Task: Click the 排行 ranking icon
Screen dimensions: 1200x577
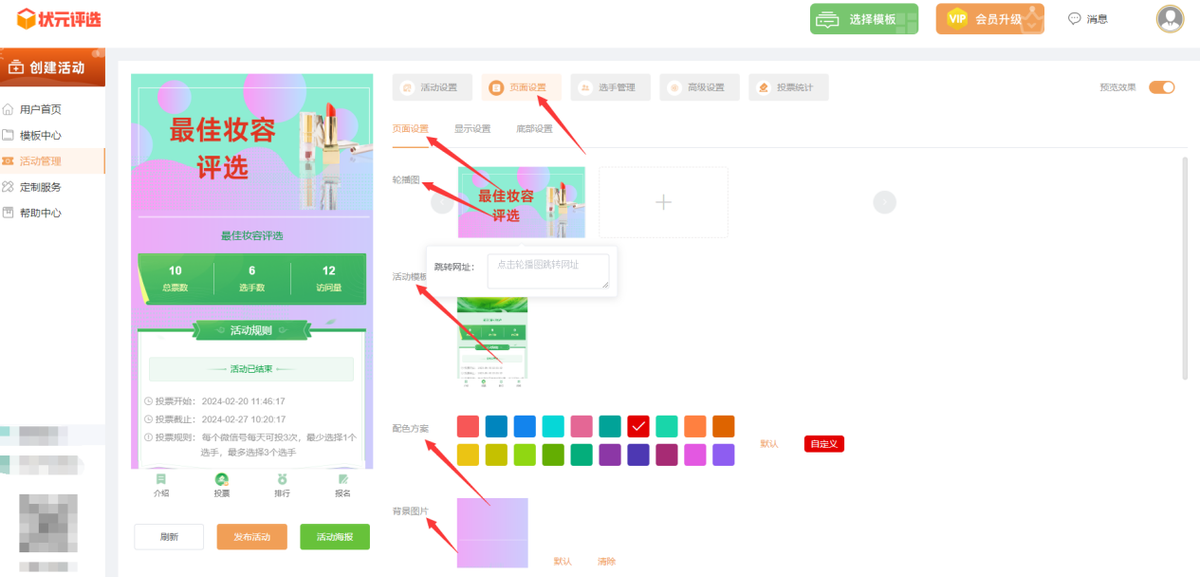Action: point(282,480)
